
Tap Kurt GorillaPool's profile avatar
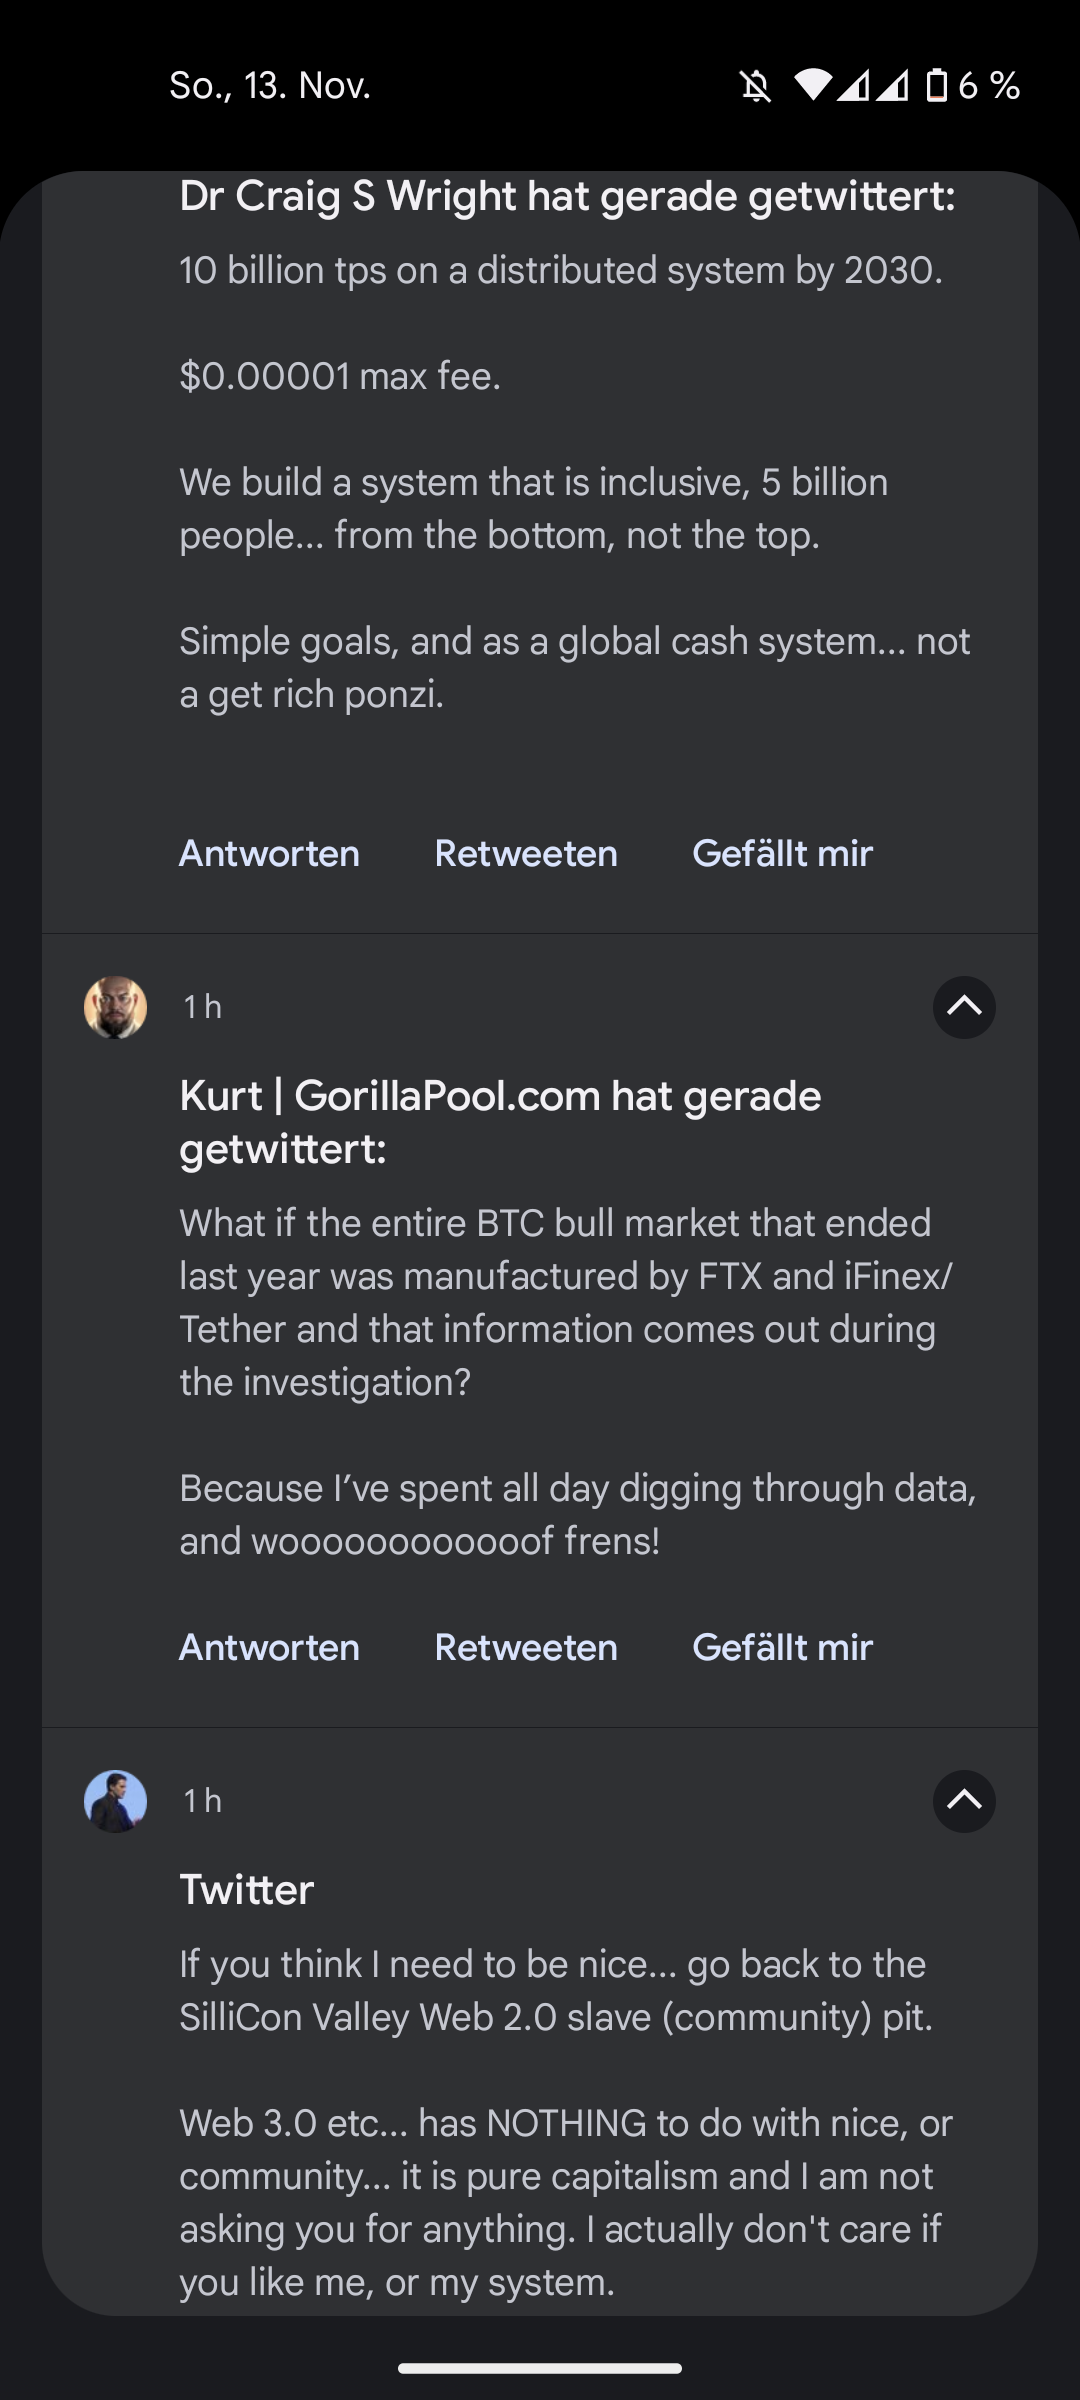pos(115,1007)
